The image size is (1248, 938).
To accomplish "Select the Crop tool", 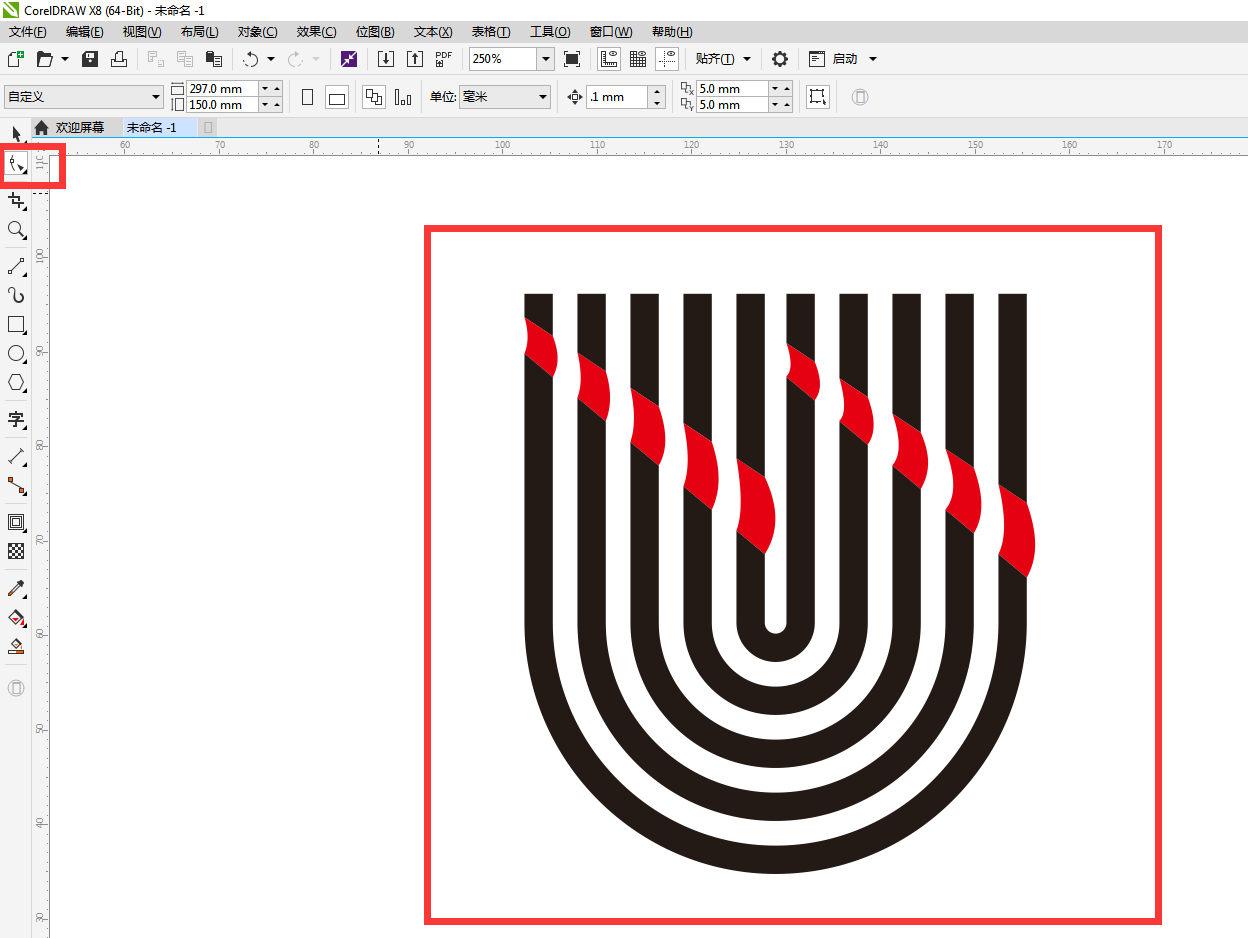I will [x=16, y=201].
